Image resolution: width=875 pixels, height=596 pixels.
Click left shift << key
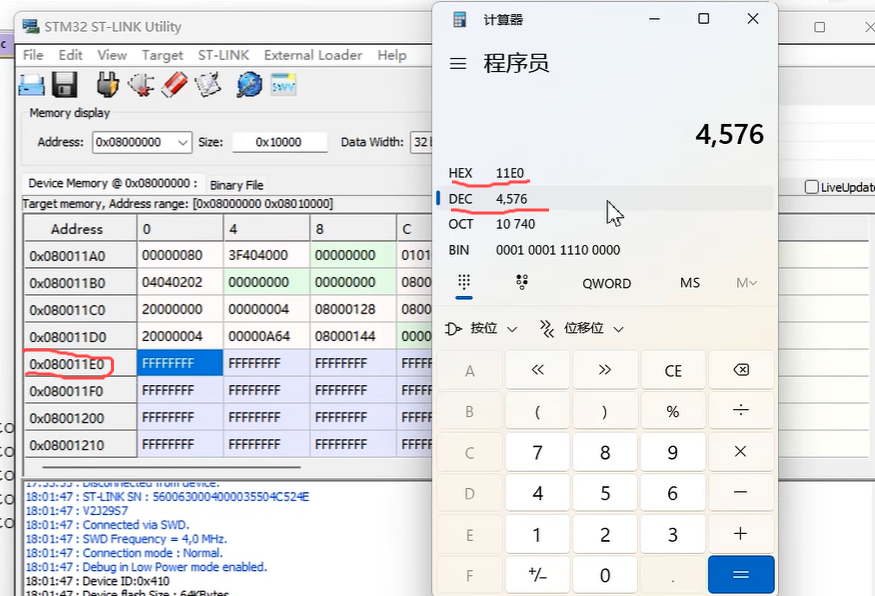point(537,370)
